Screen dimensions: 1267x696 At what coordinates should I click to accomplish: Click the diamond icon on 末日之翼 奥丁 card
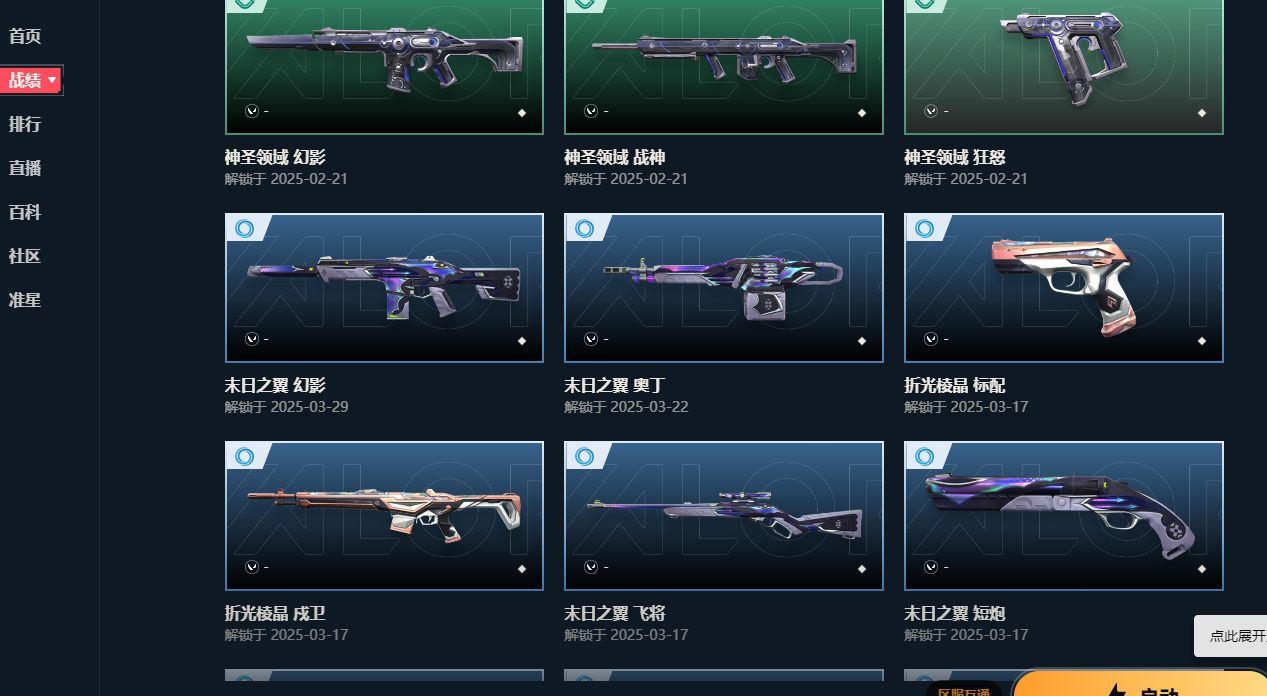[x=861, y=341]
